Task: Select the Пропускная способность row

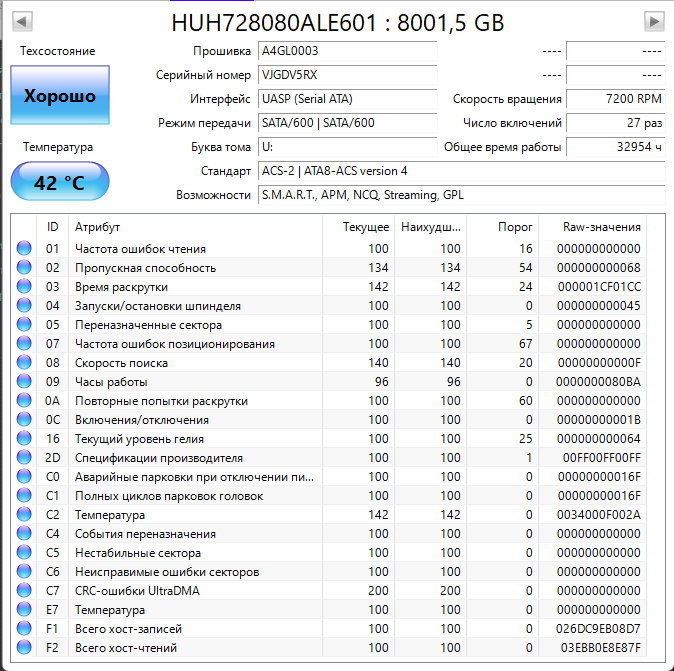Action: 329,267
